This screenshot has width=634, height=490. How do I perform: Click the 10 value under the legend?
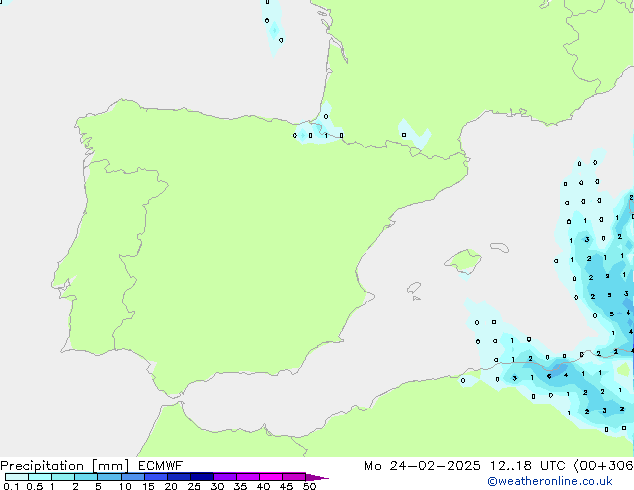coord(124,486)
